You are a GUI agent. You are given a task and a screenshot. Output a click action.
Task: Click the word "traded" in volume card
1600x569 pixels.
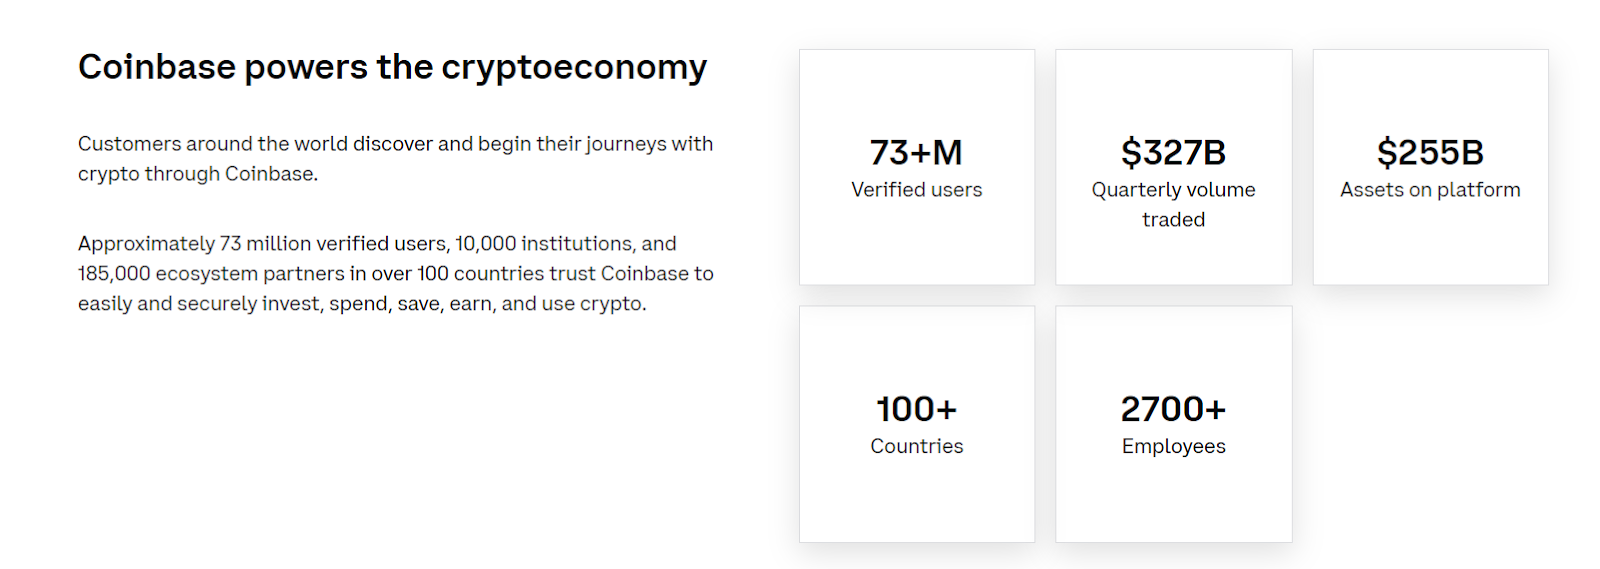pyautogui.click(x=1173, y=220)
